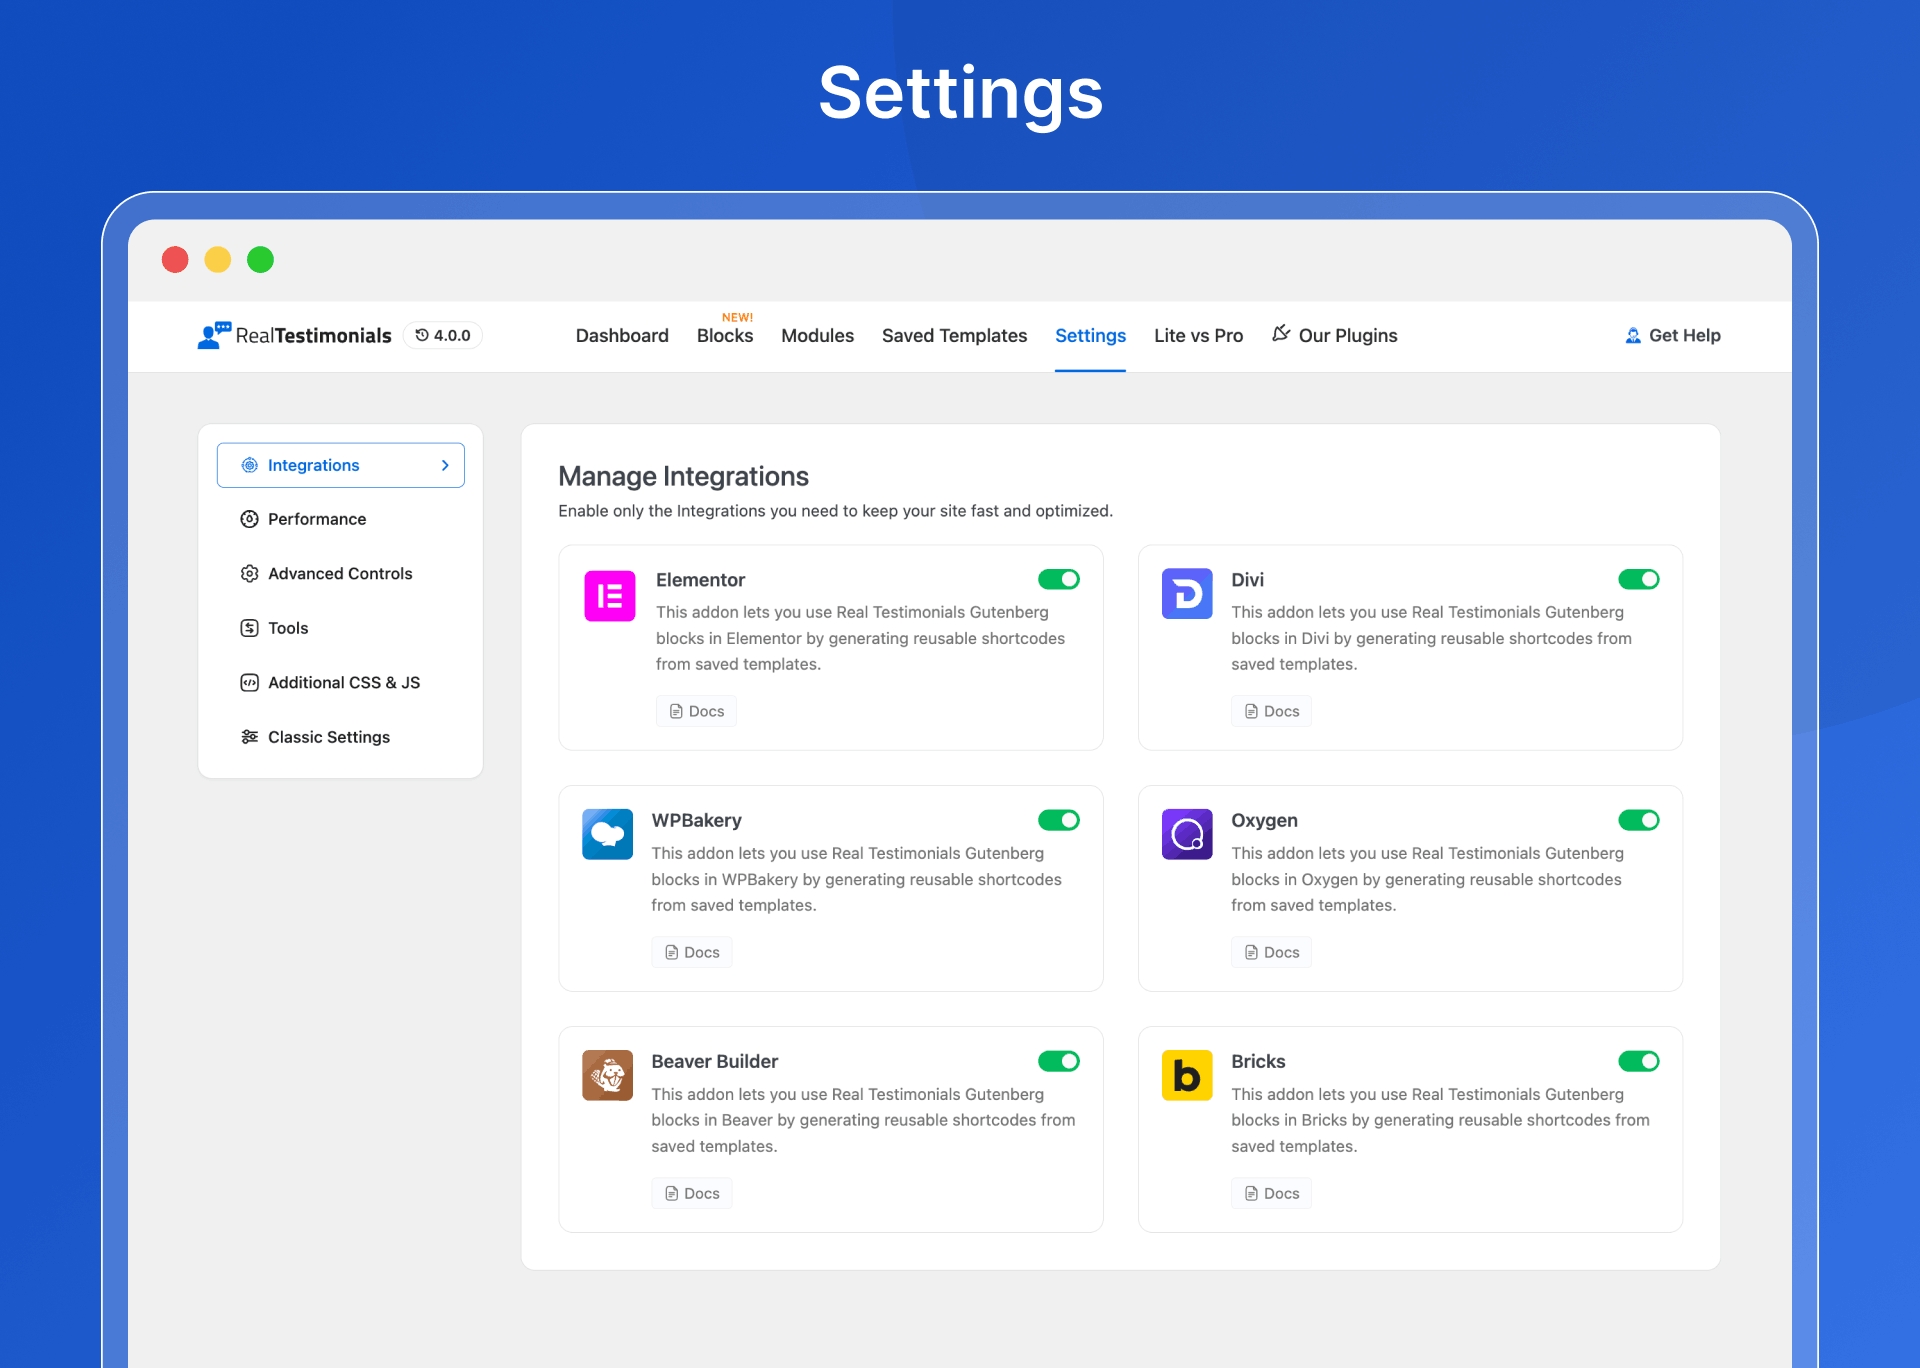
Task: Click the Divi logo icon
Action: pyautogui.click(x=1187, y=593)
